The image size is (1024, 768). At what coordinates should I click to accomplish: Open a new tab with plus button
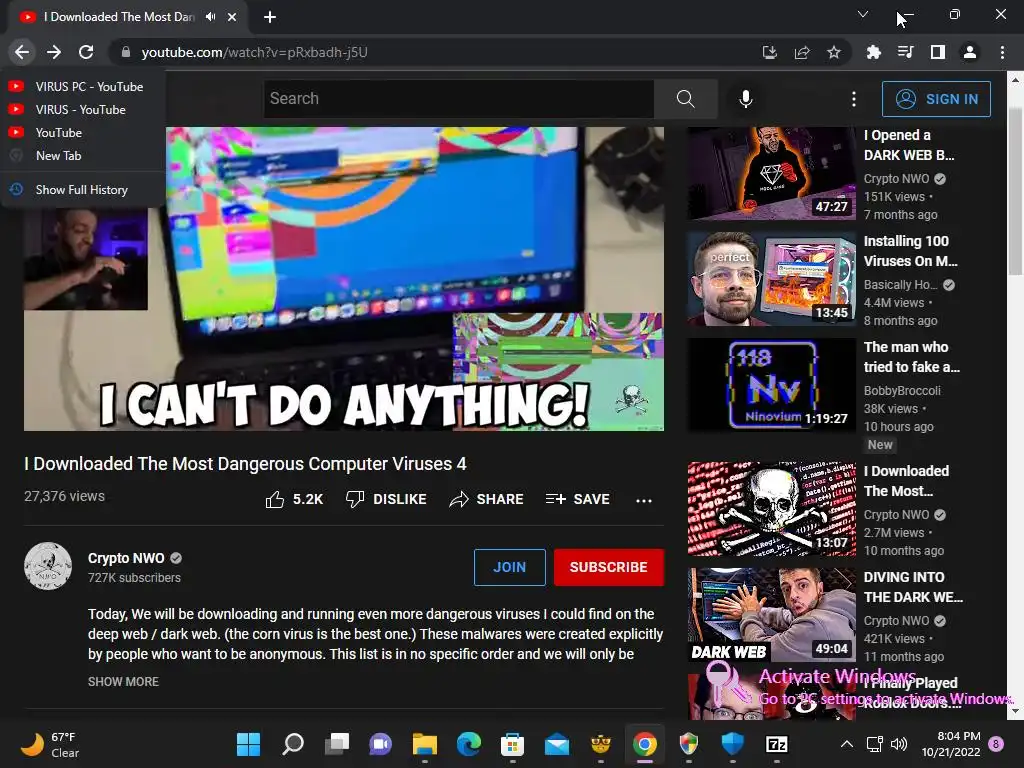tap(270, 17)
